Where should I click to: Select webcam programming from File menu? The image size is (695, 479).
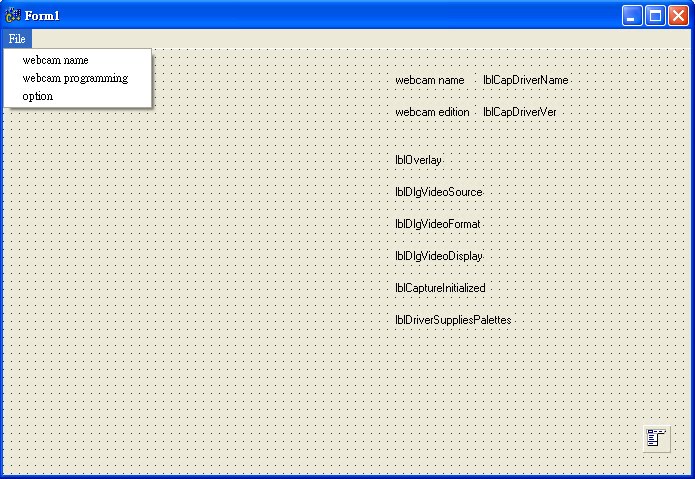click(78, 78)
